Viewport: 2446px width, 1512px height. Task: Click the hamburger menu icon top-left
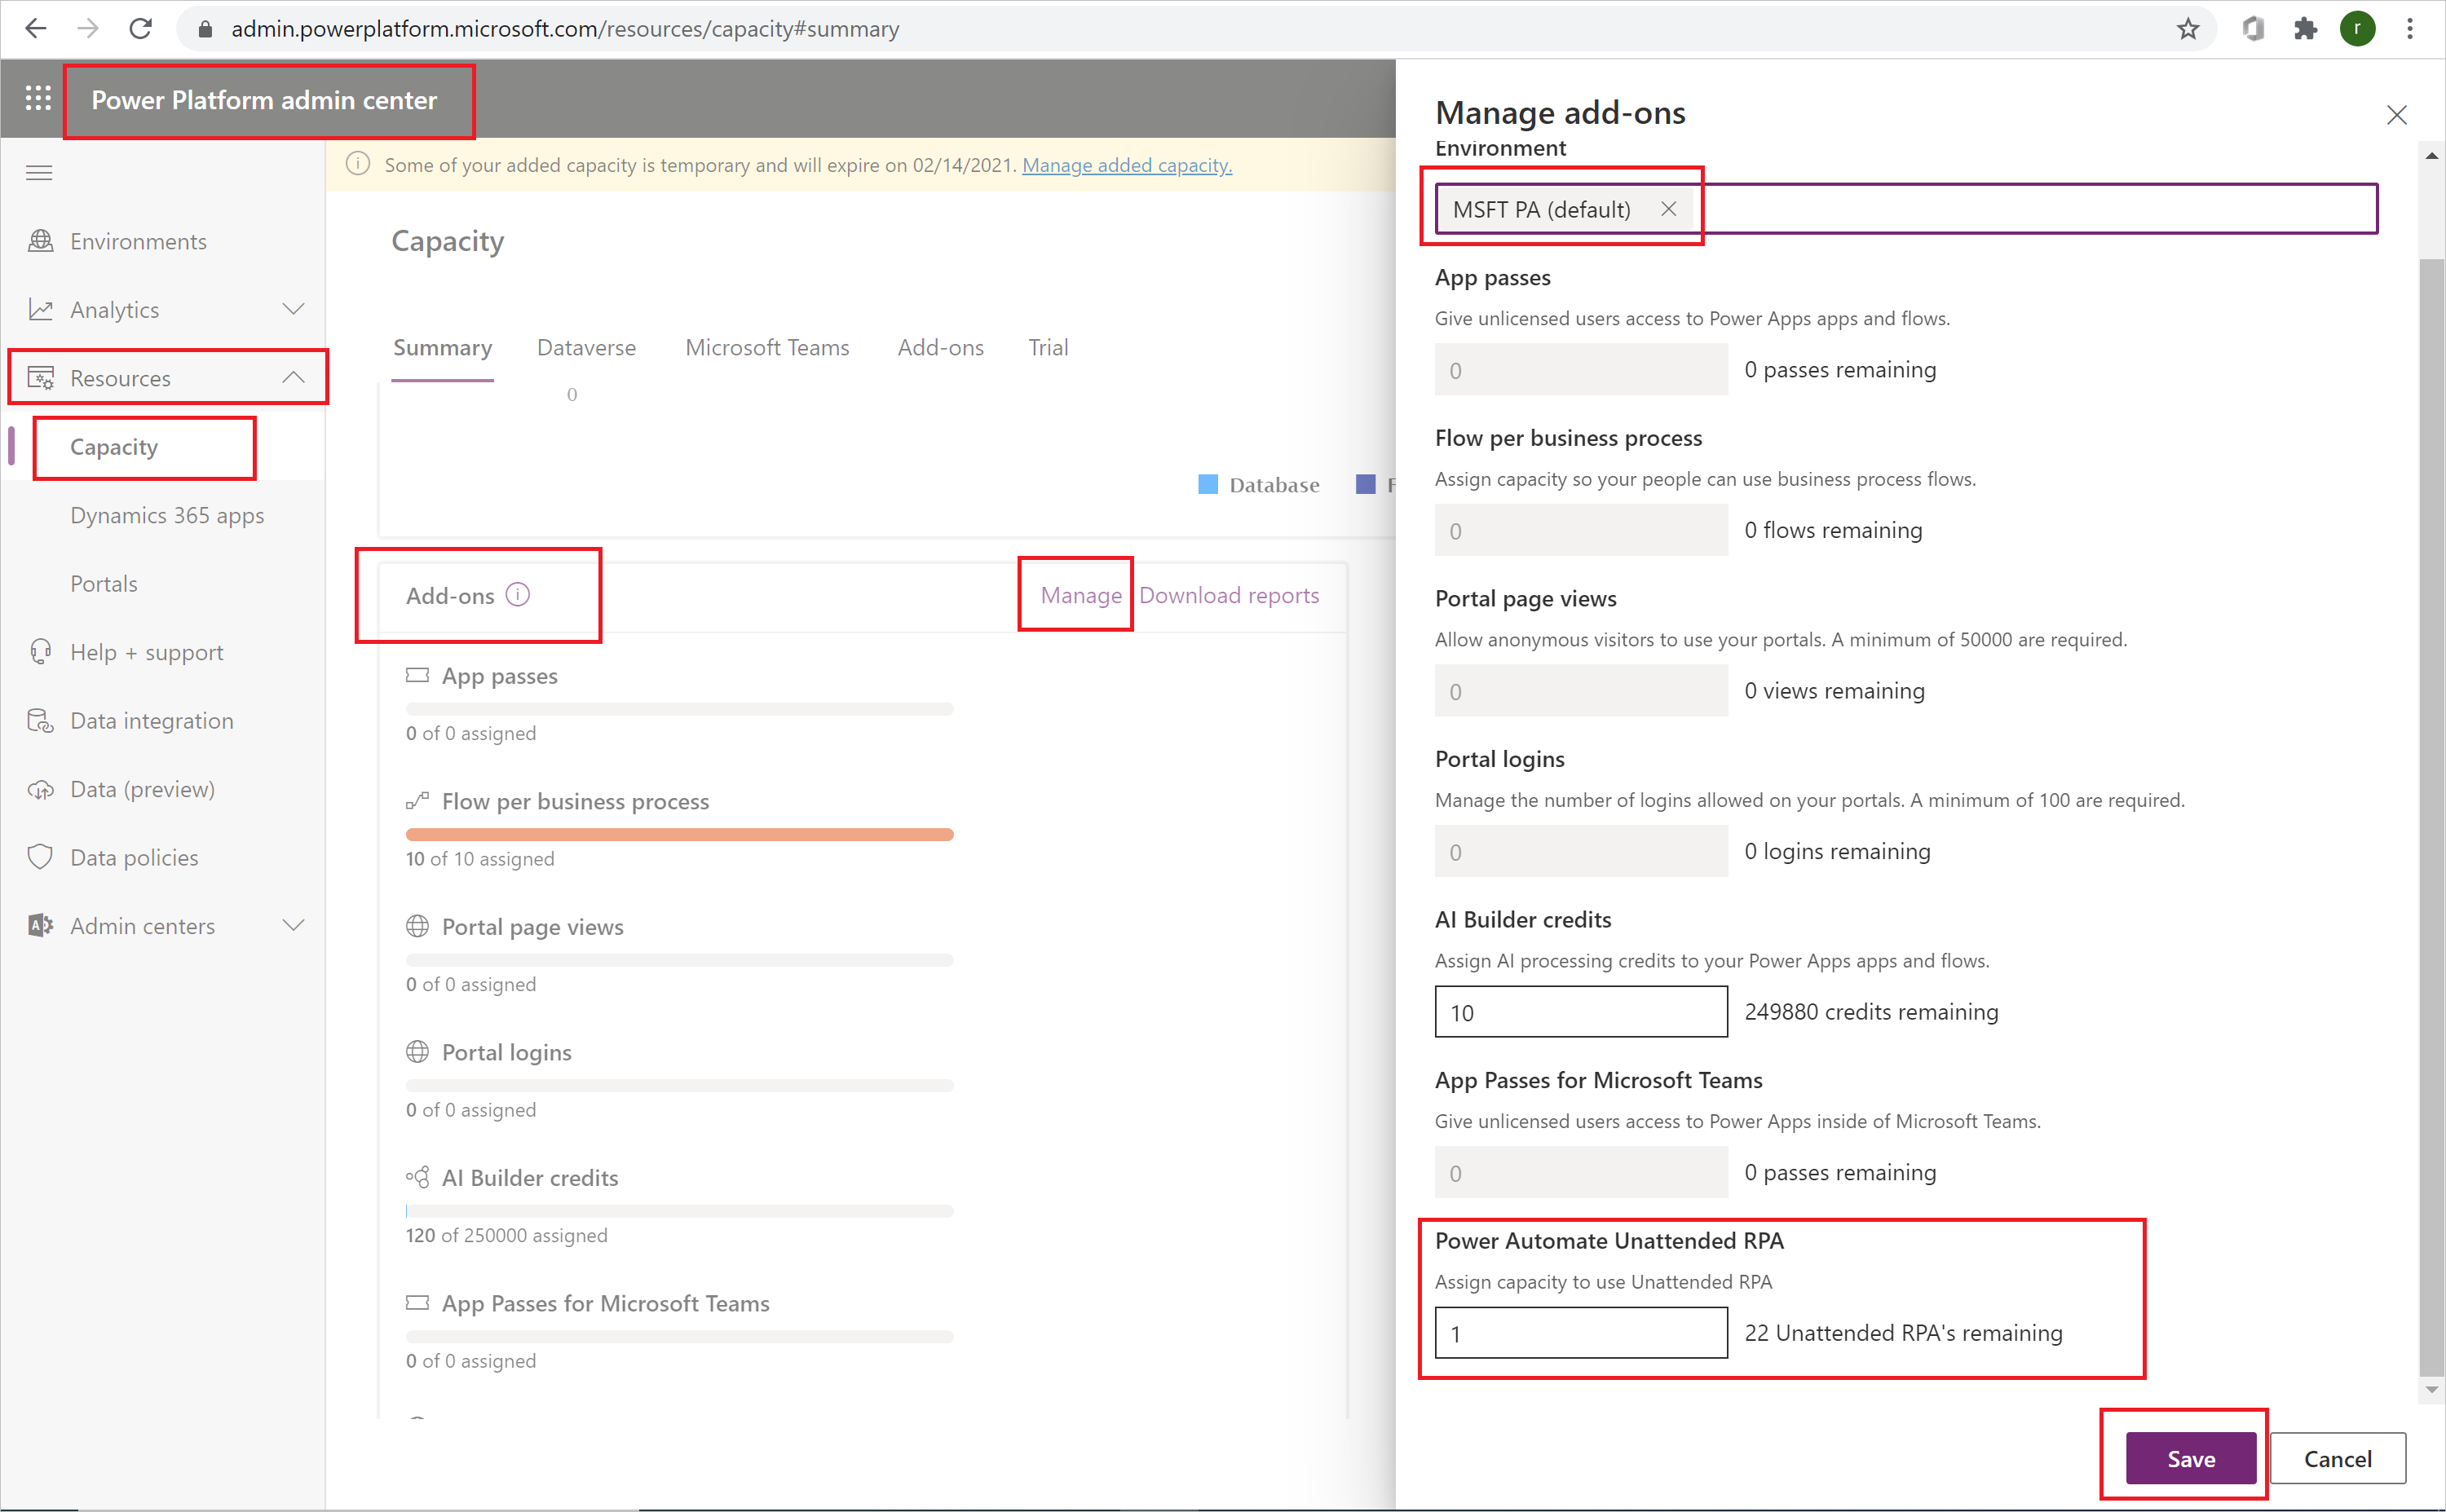38,171
